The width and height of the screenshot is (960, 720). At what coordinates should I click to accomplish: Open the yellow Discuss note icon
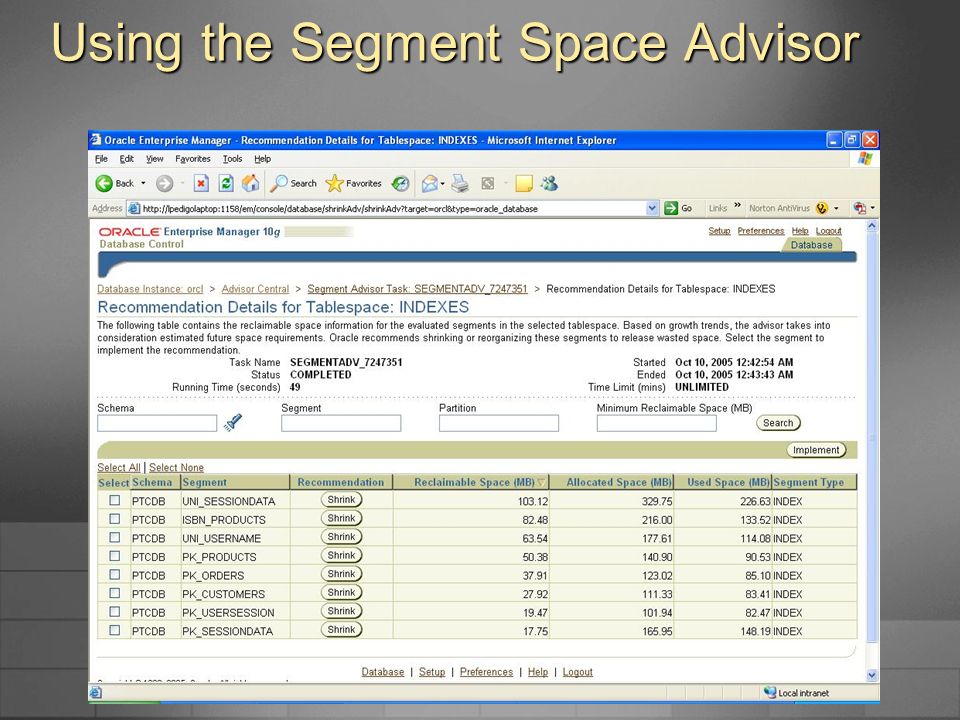(524, 183)
